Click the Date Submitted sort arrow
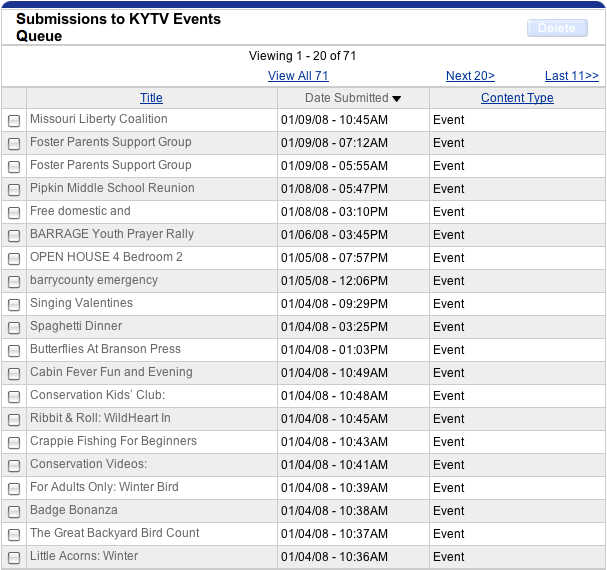 coord(396,99)
